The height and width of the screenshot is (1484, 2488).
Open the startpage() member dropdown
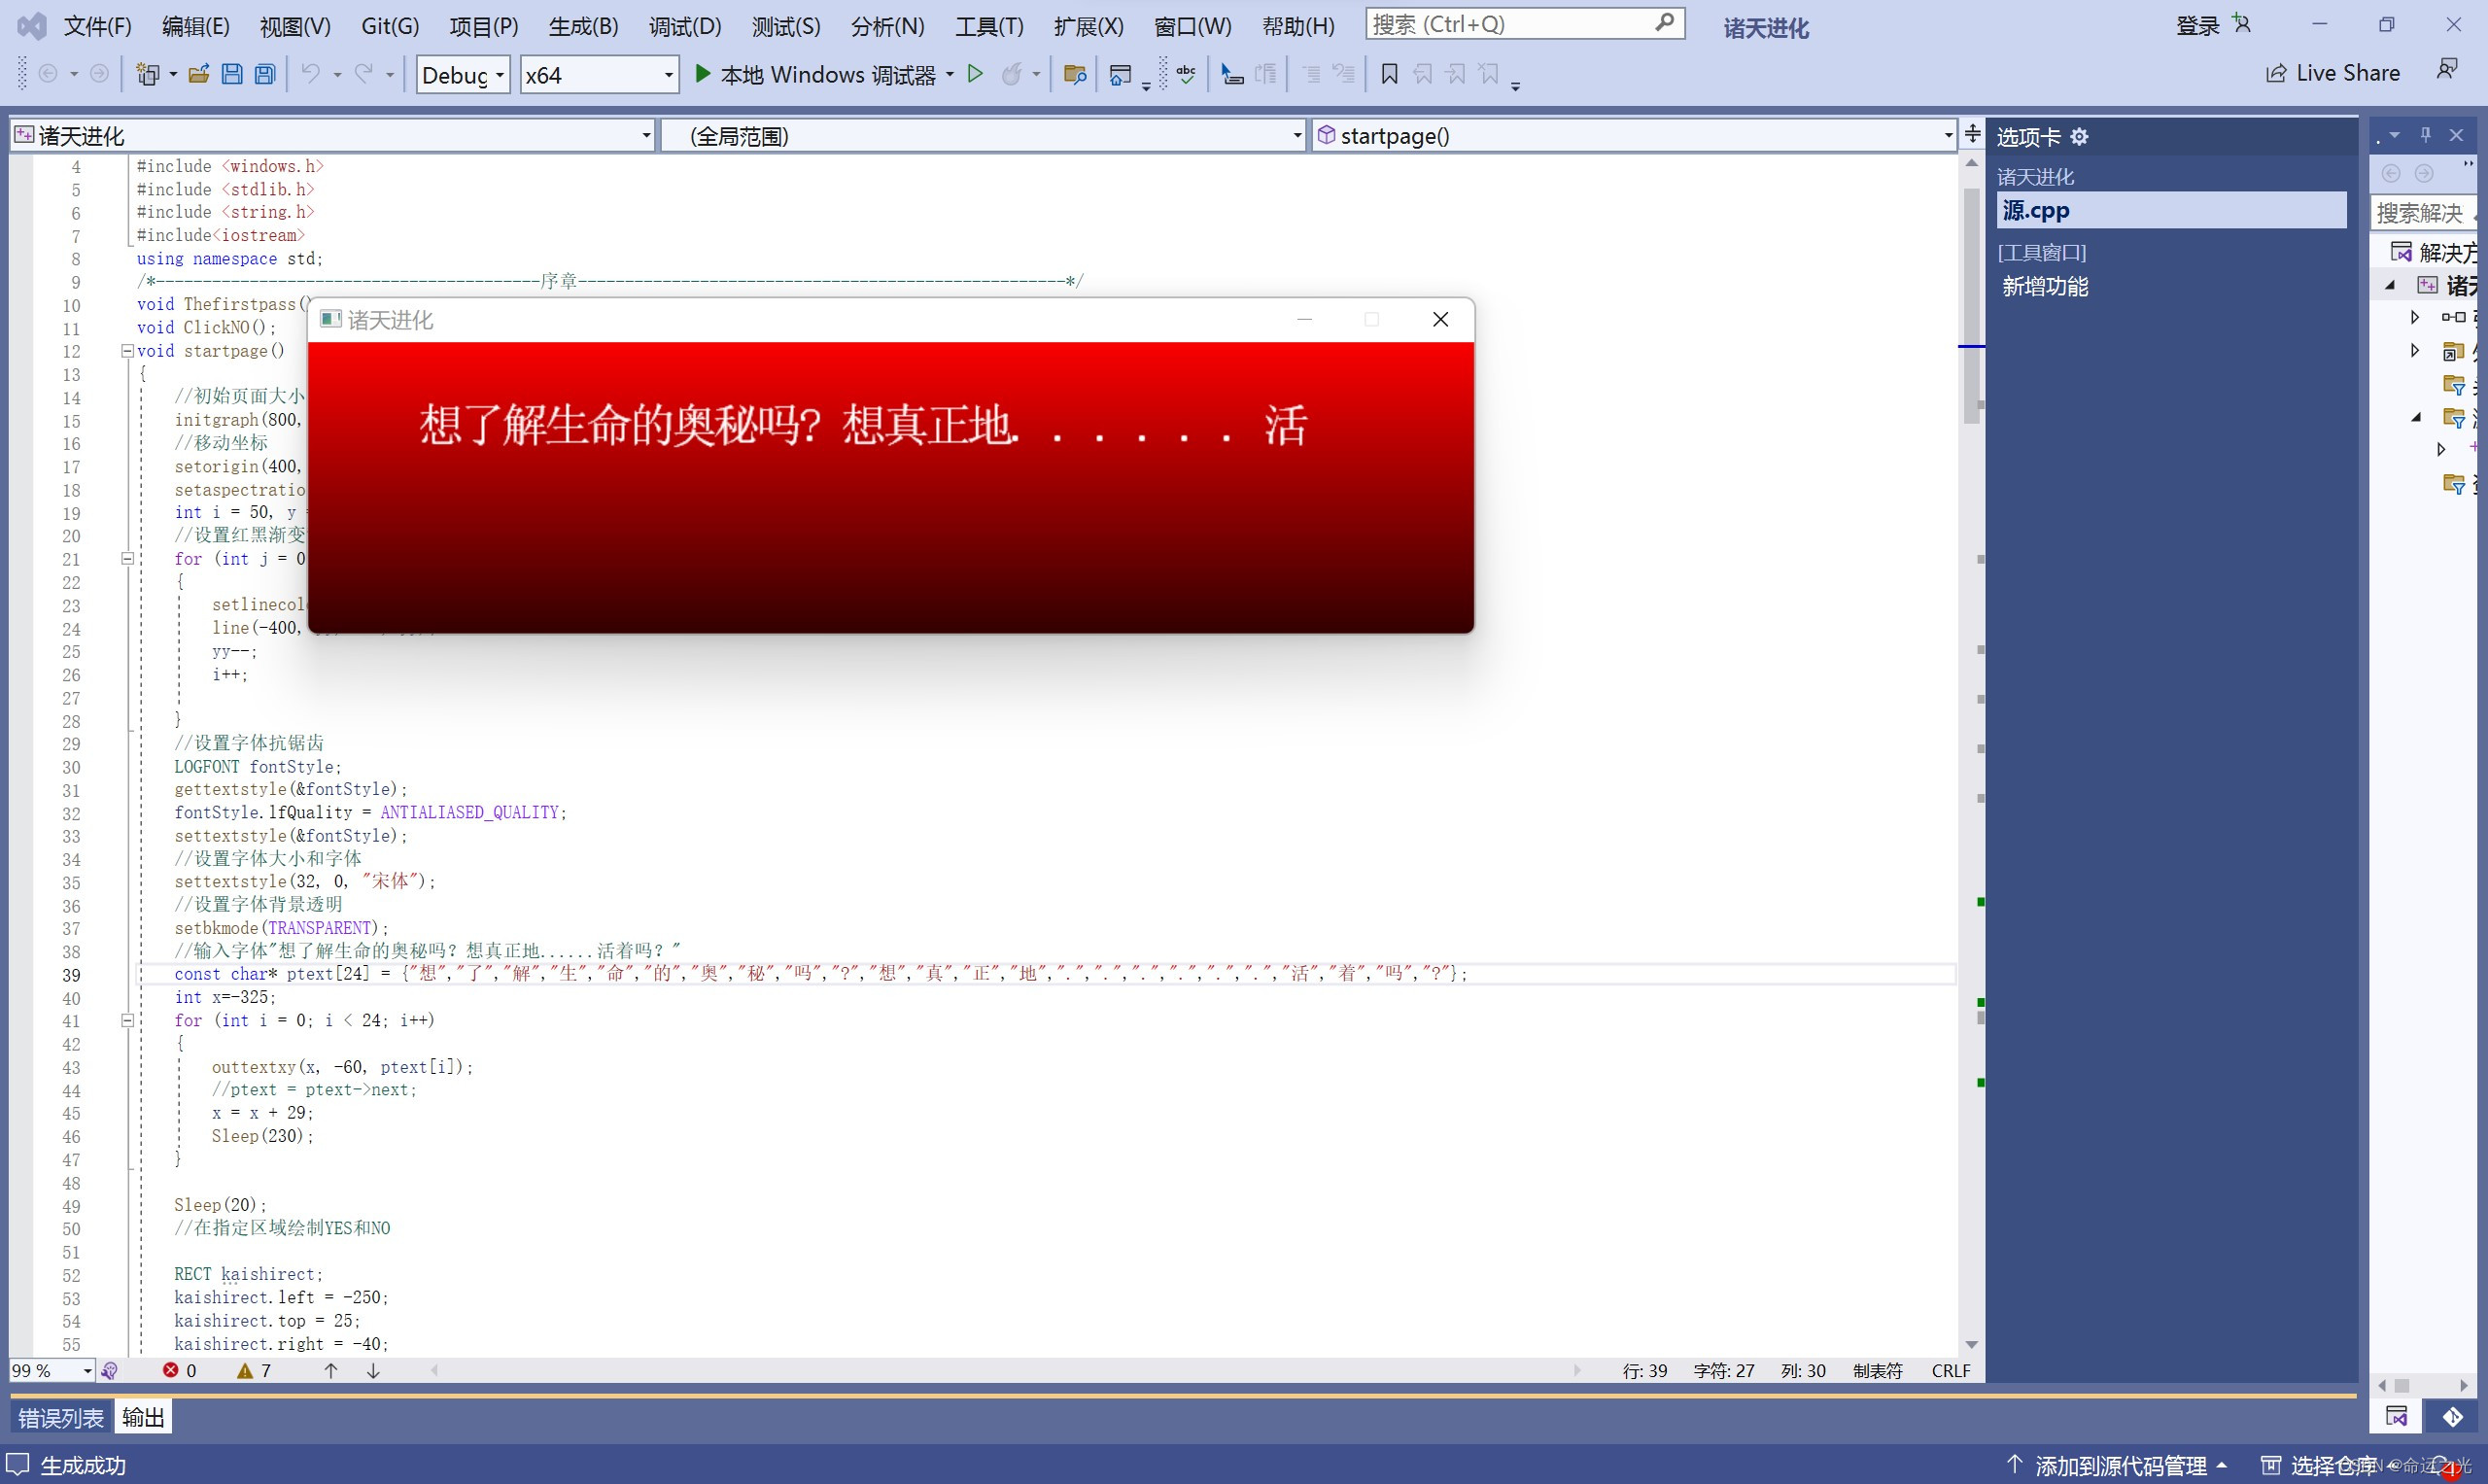pos(1634,135)
